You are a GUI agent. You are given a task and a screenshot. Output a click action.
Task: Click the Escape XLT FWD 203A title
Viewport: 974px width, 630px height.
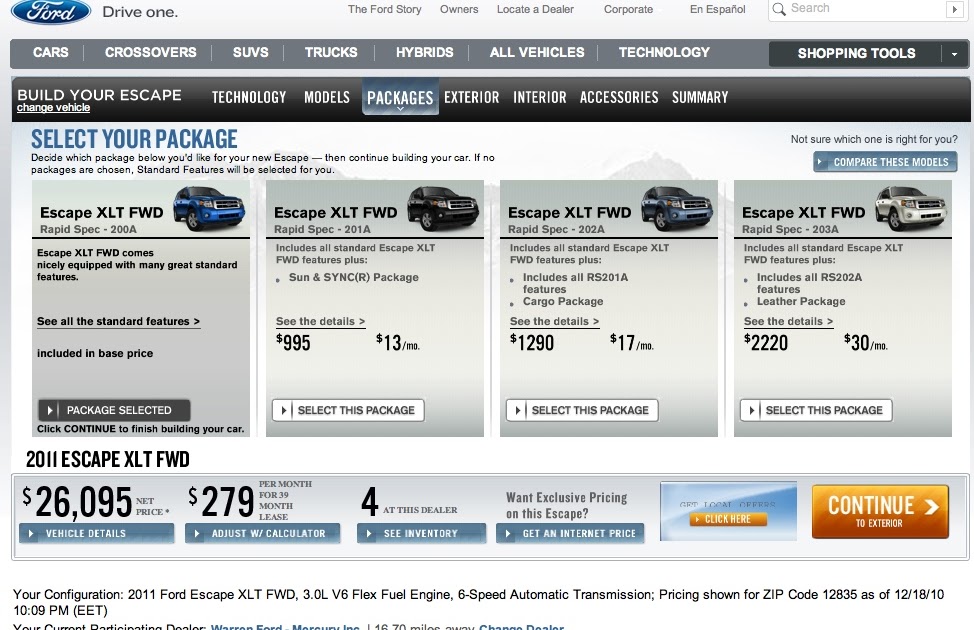pos(803,212)
